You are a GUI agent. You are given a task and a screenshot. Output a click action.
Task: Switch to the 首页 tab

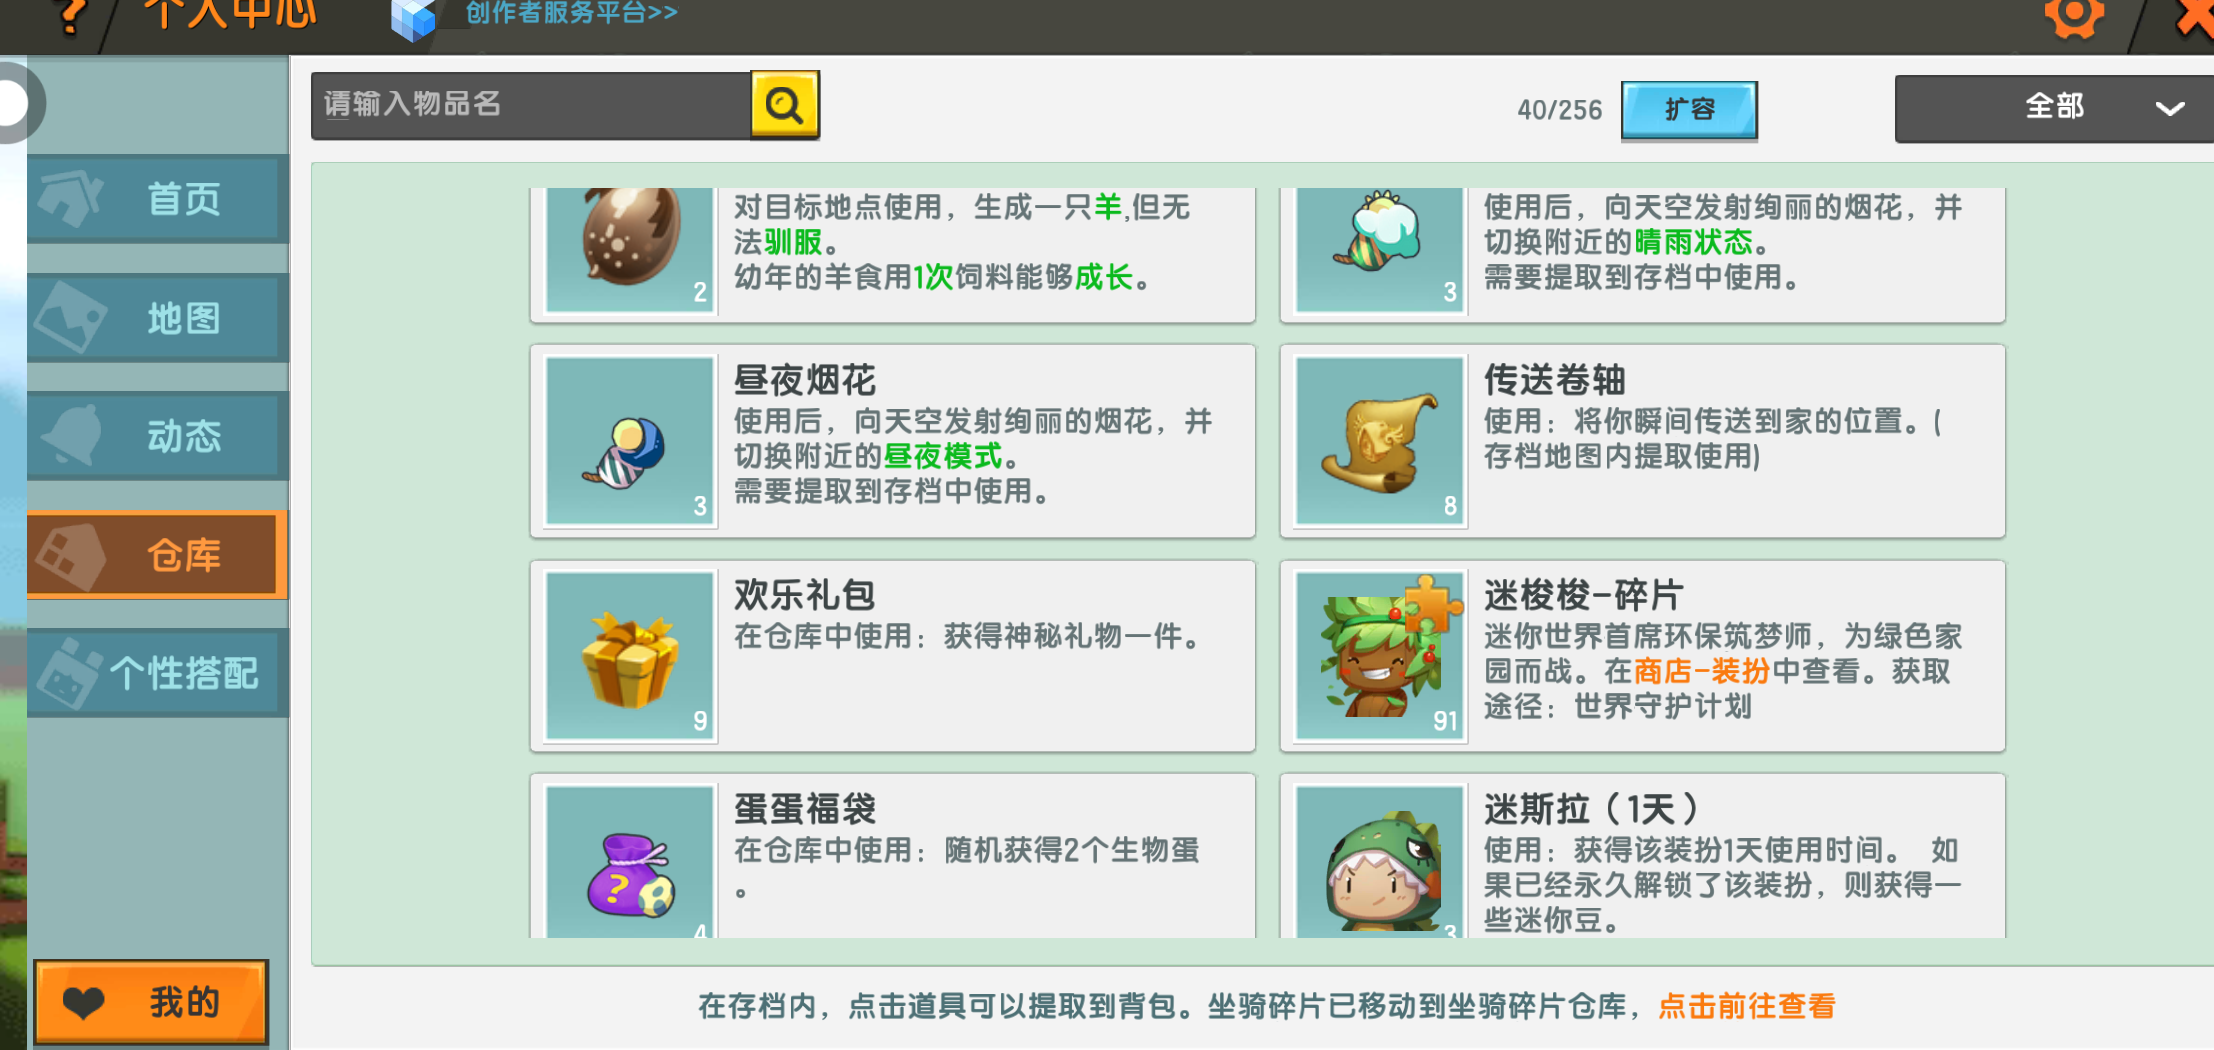158,198
